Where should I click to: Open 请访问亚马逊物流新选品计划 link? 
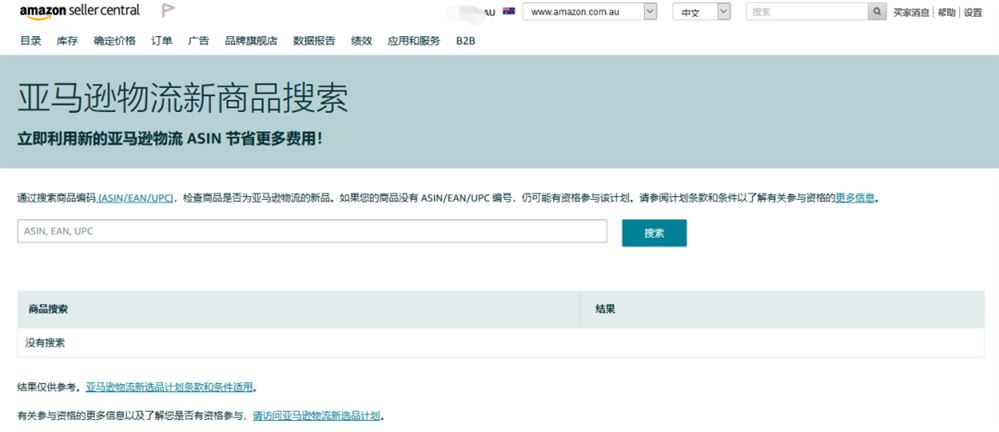(317, 416)
